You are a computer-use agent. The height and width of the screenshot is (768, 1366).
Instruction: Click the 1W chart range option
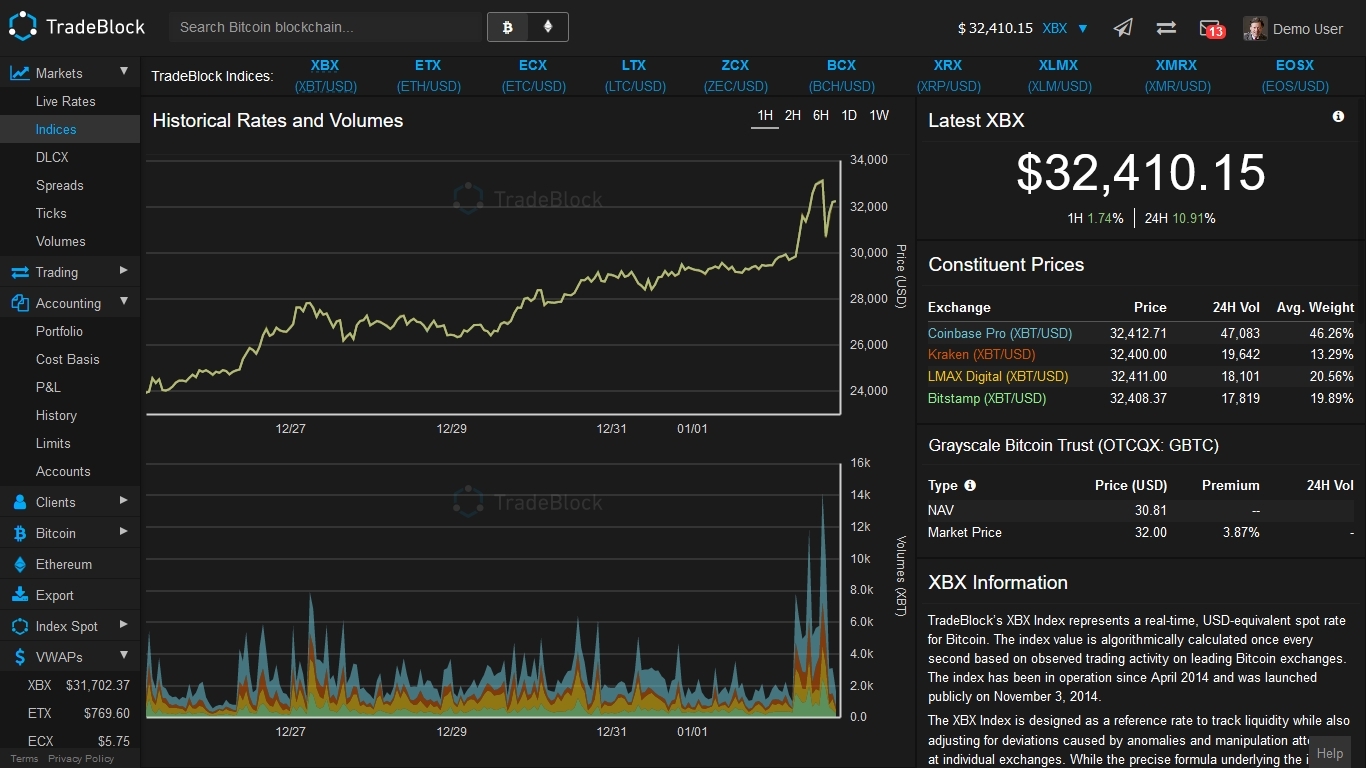point(879,116)
